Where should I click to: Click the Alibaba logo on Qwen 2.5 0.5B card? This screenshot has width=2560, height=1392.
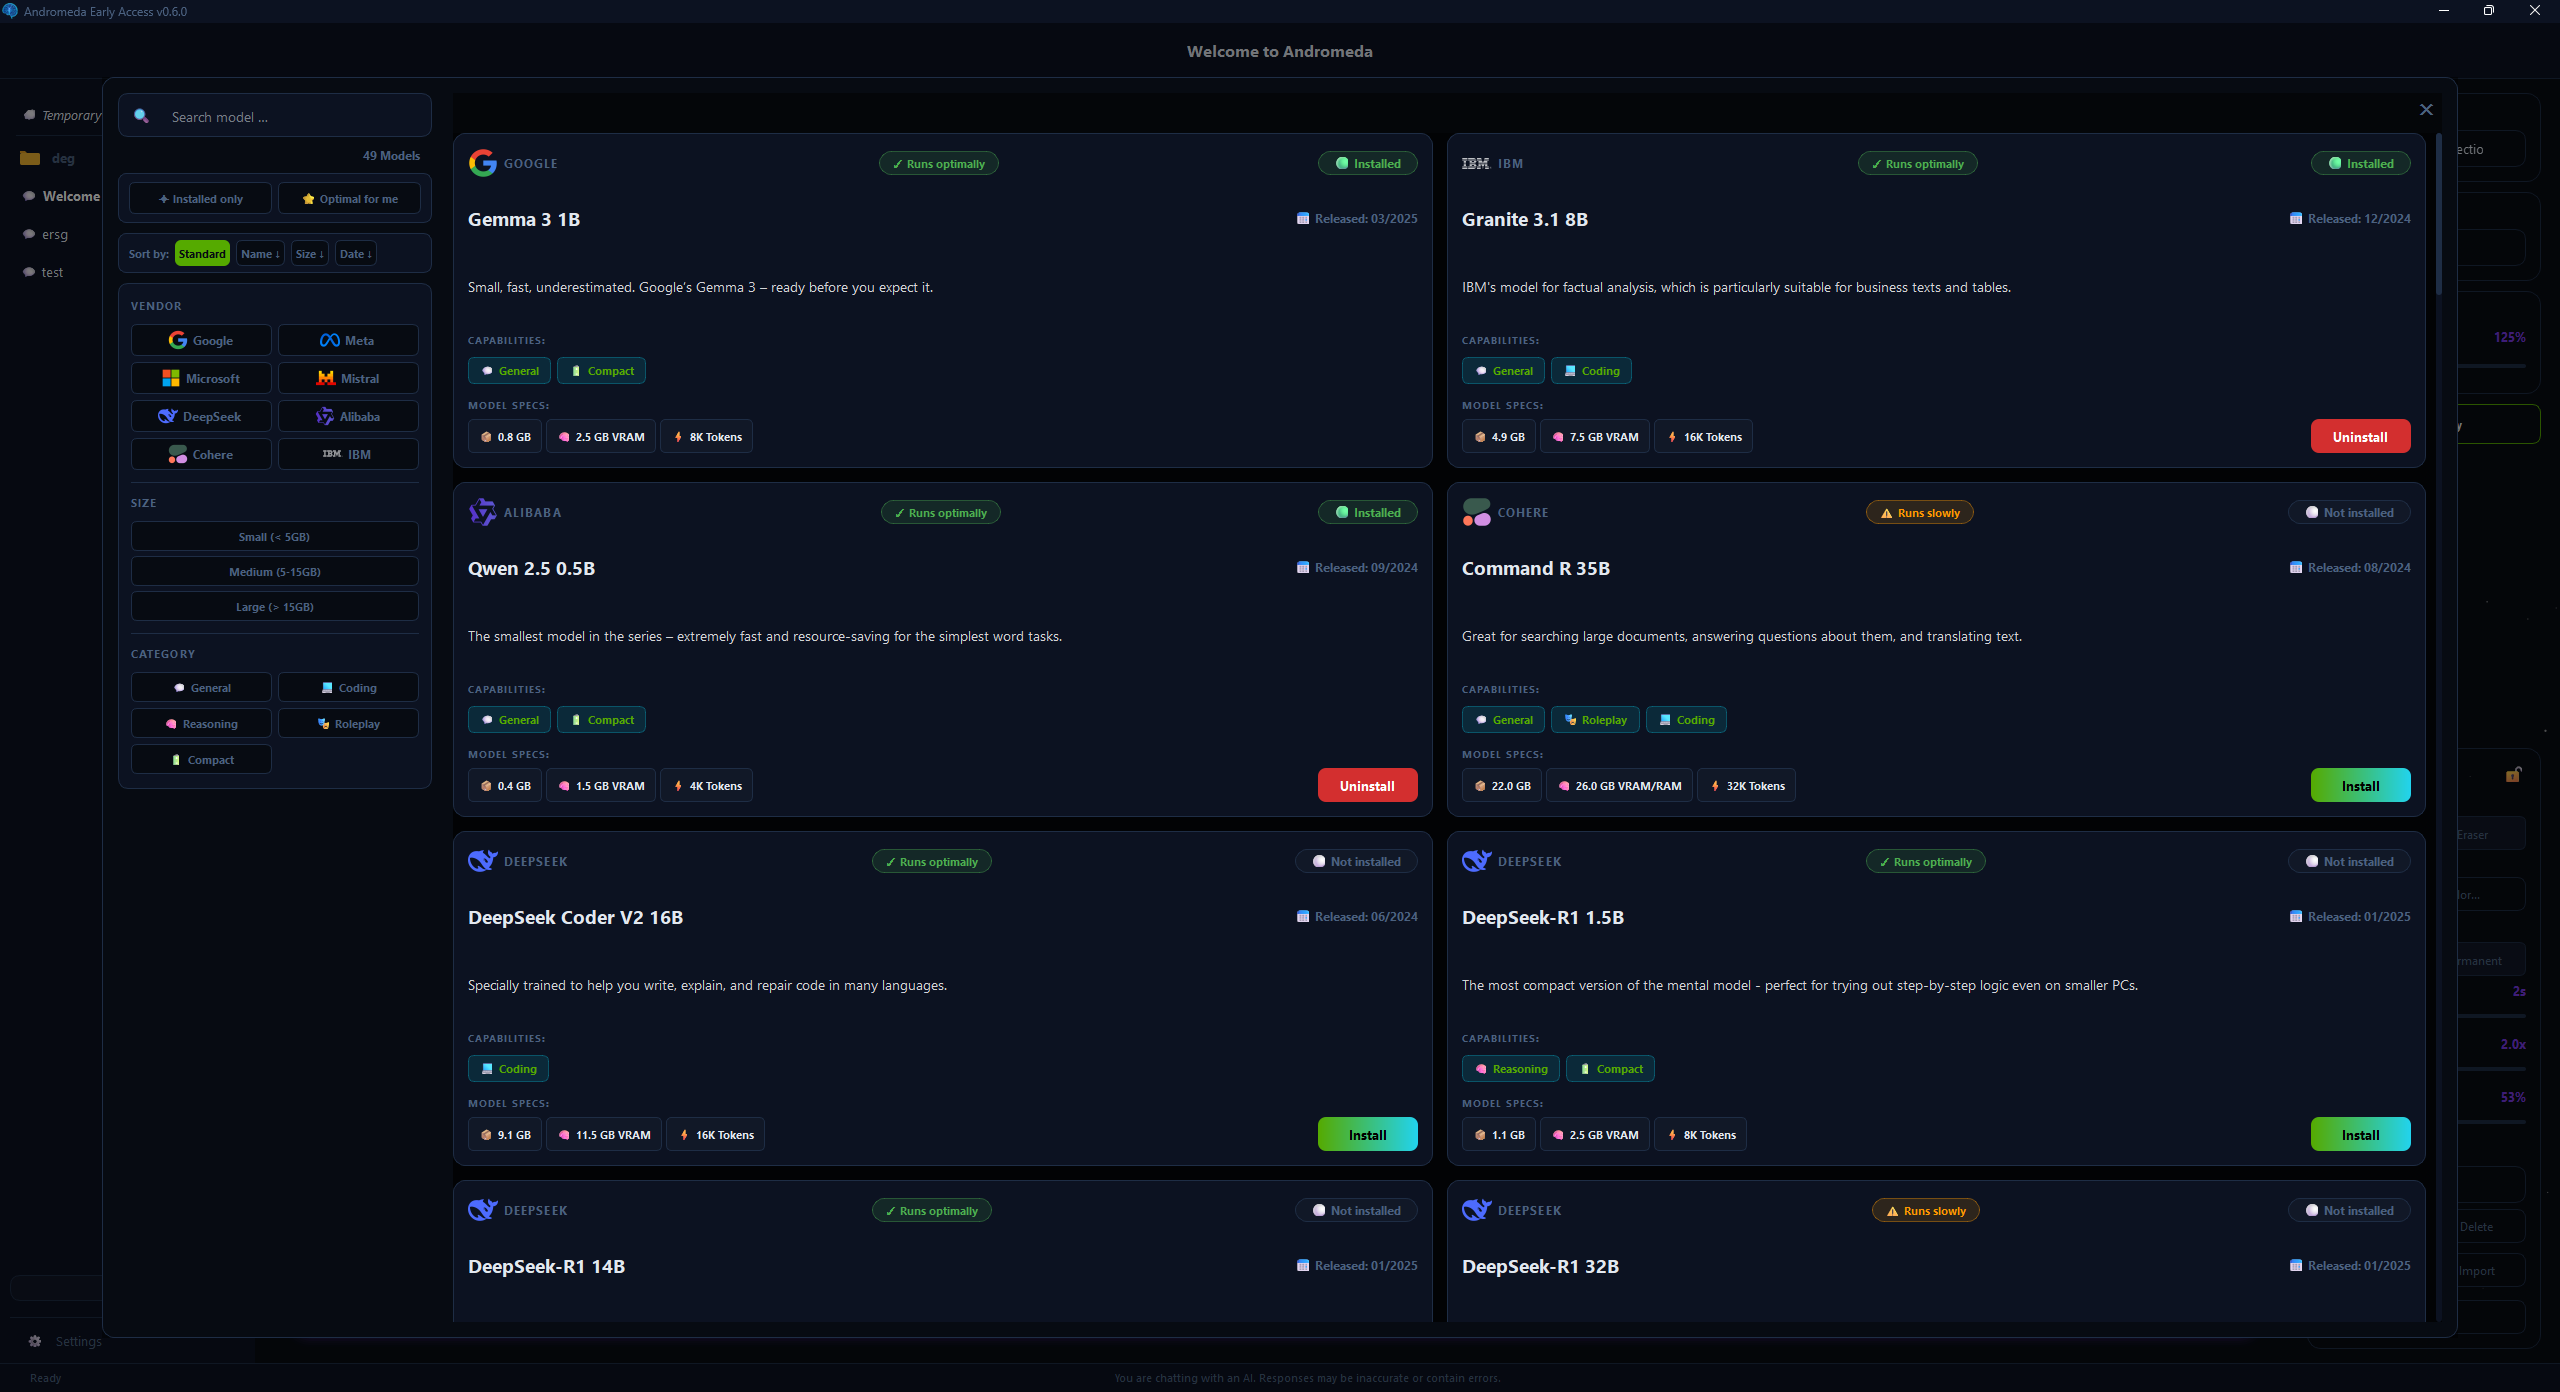(x=483, y=512)
